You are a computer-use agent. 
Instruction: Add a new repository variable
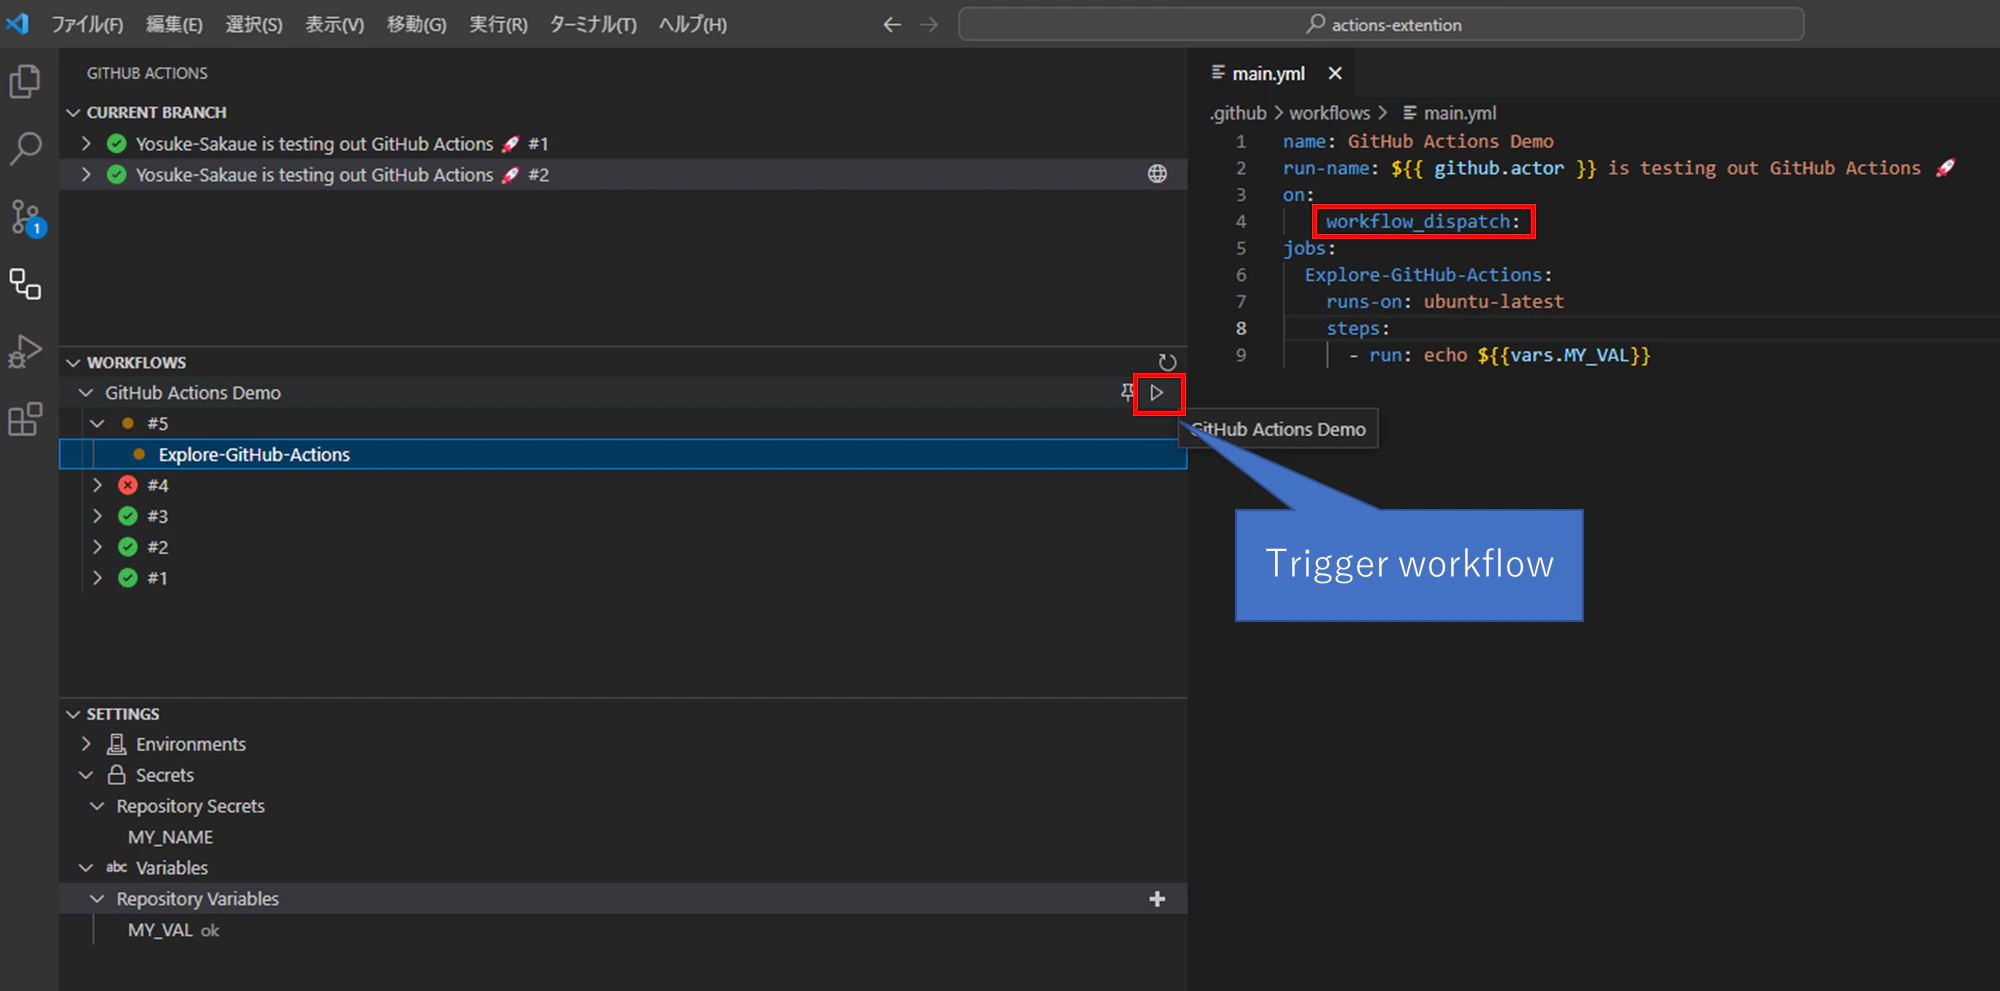1157,899
